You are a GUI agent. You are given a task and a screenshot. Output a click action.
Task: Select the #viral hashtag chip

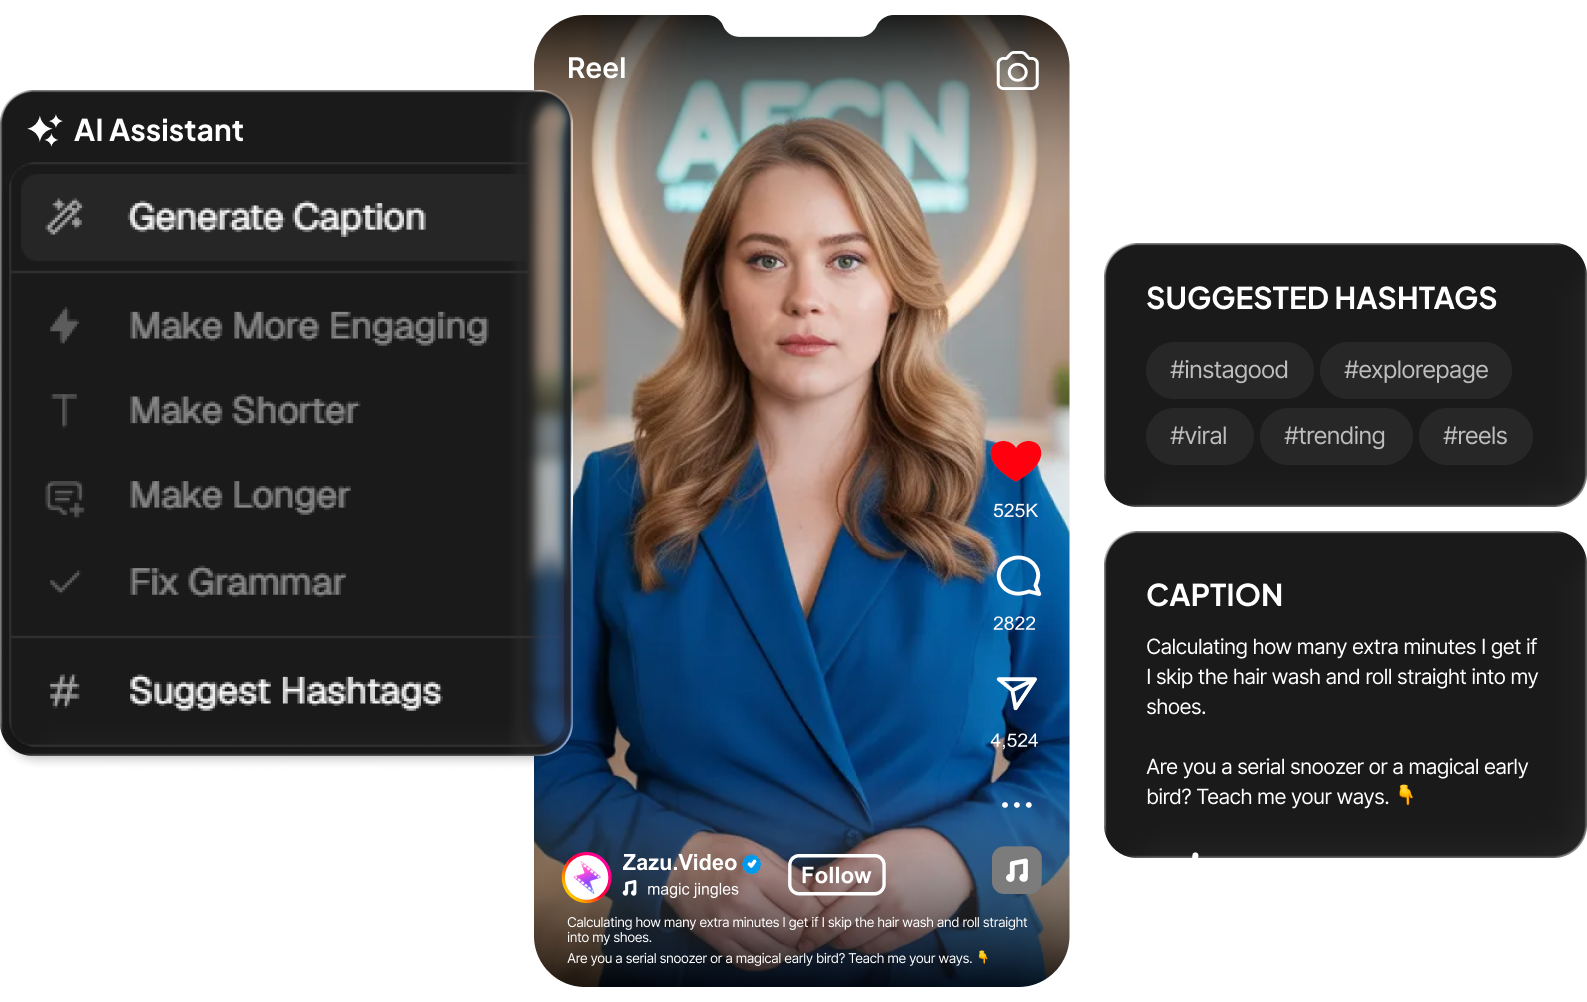(1199, 436)
